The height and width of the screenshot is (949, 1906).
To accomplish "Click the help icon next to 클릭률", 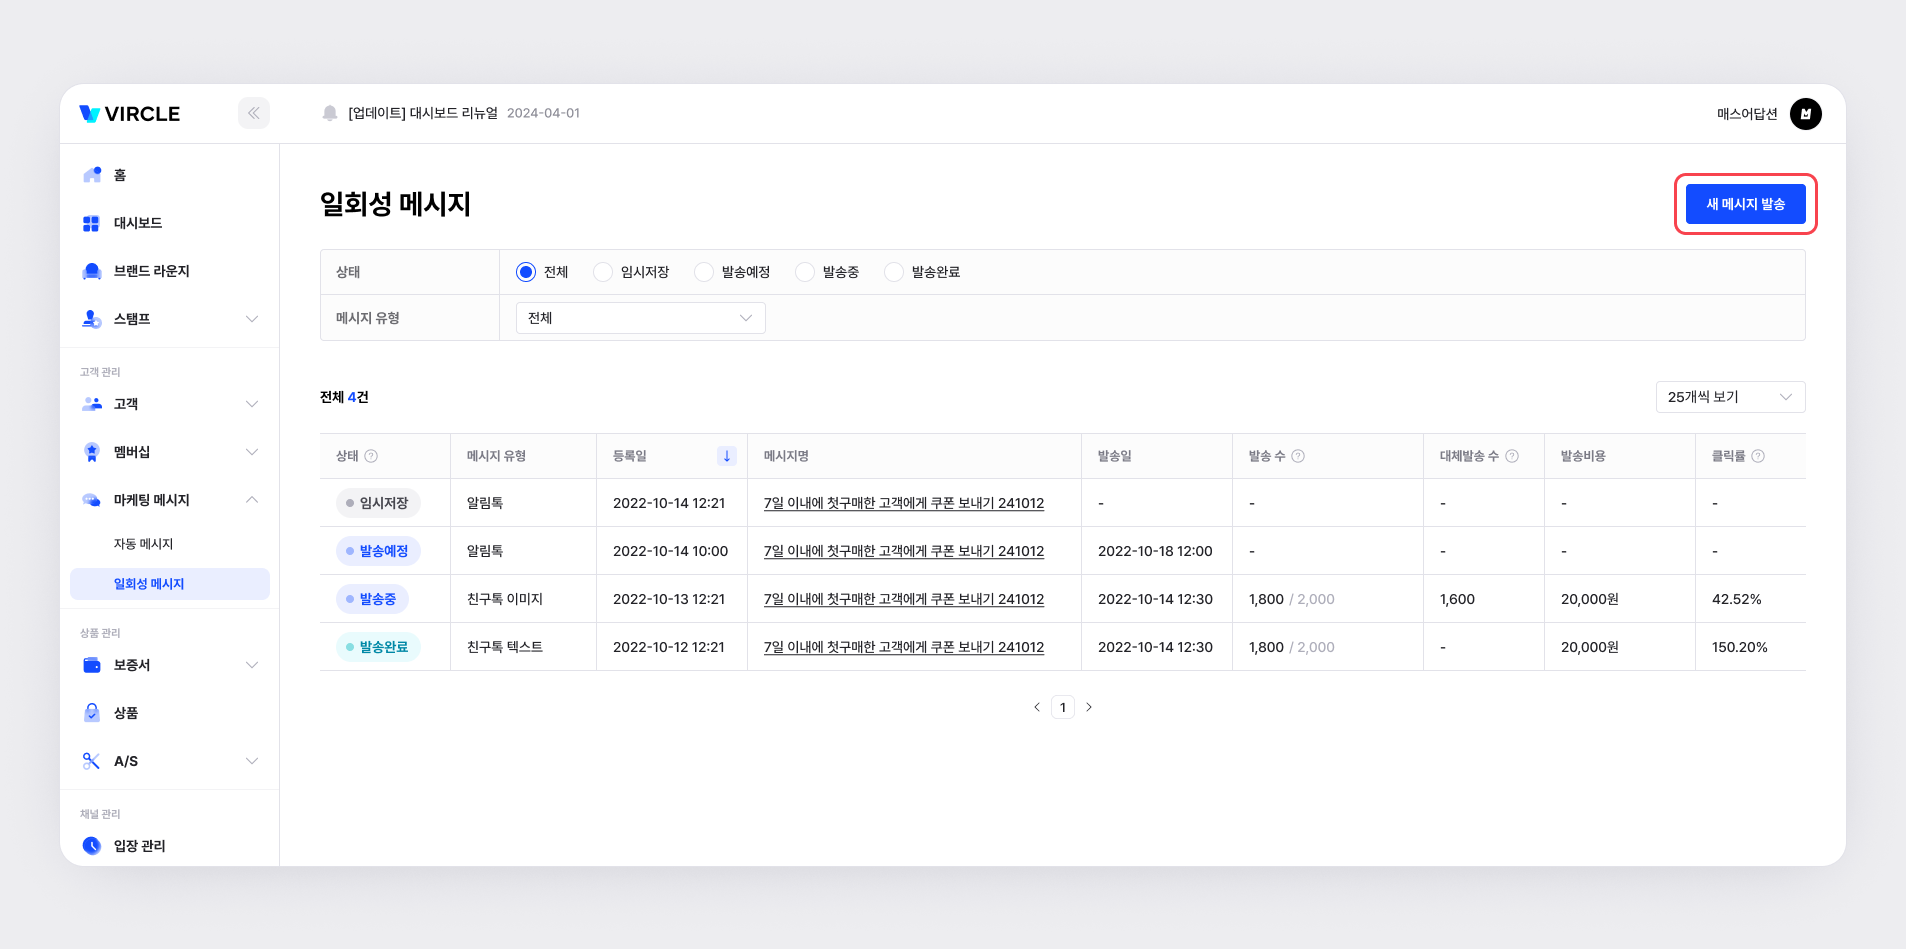I will click(x=1758, y=456).
